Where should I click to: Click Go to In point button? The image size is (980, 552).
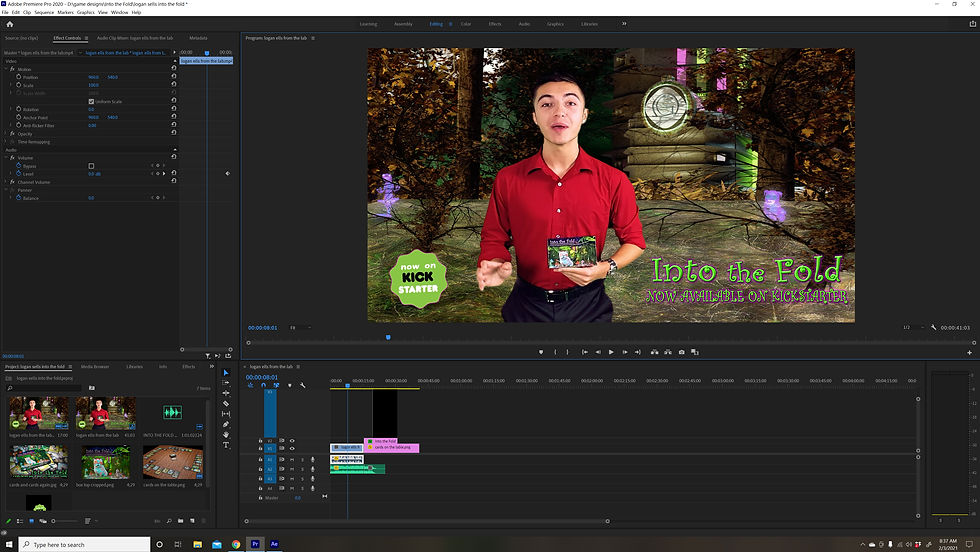coord(584,352)
